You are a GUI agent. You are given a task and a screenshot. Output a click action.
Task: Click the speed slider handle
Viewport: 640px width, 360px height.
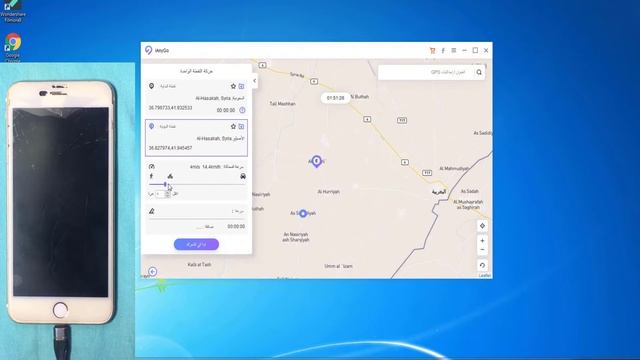tap(165, 184)
